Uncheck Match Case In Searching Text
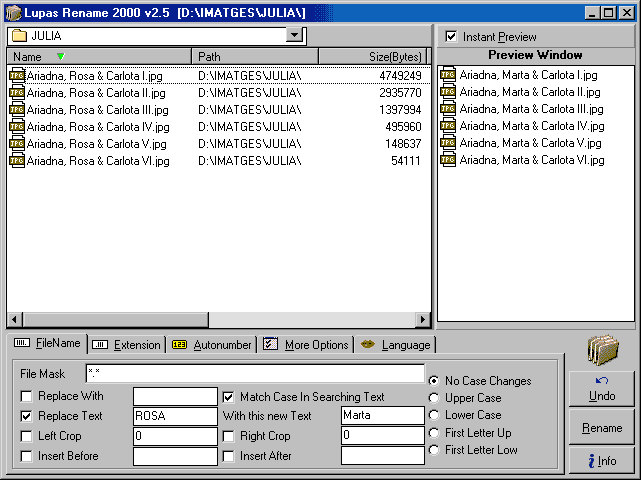641x480 pixels. [x=229, y=397]
